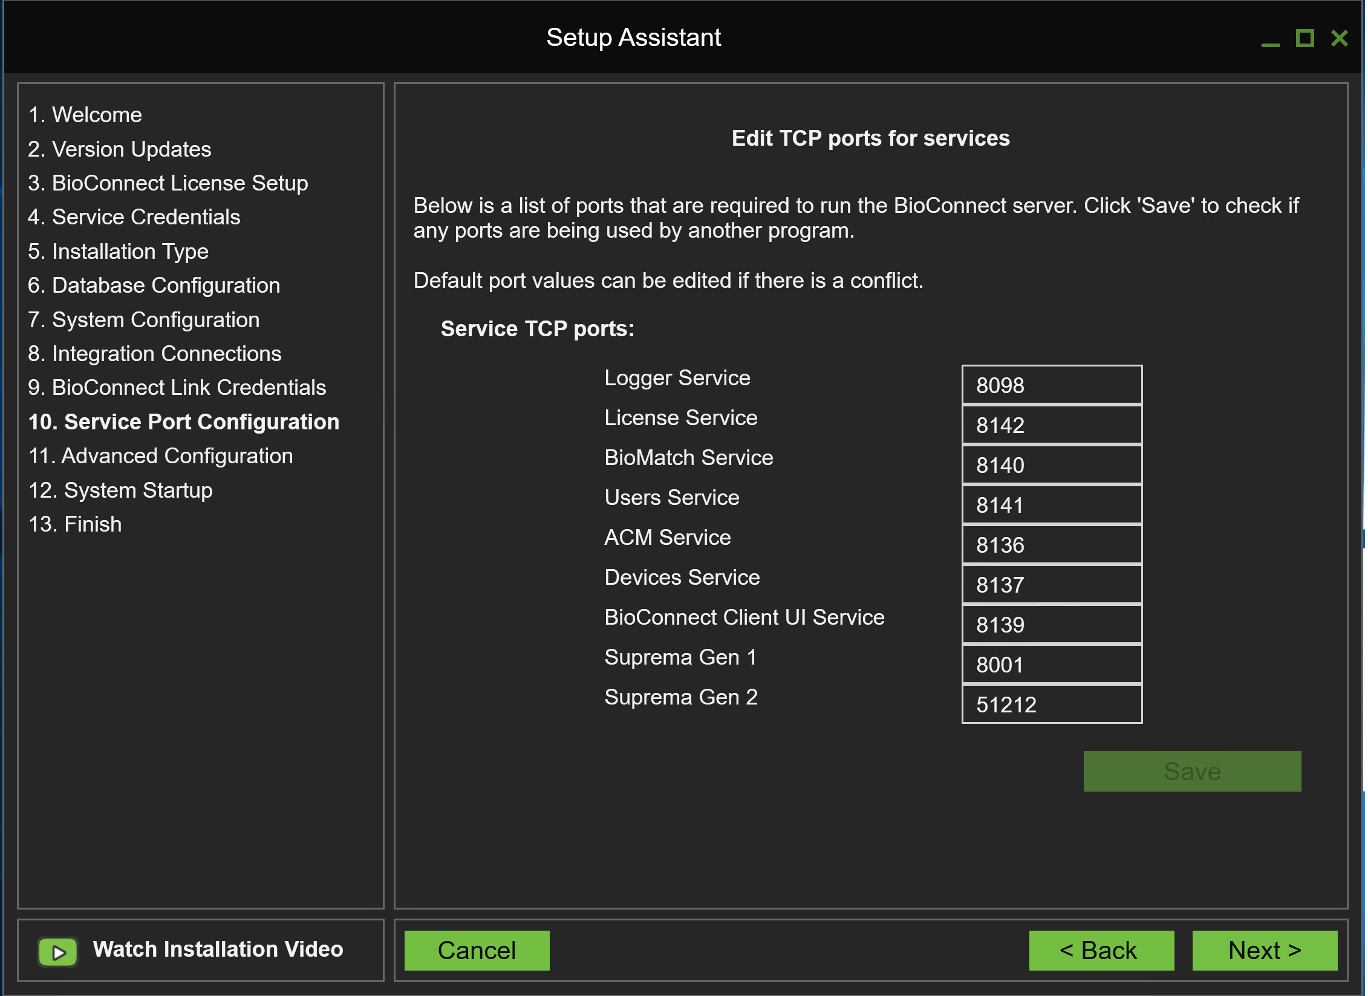
Task: Select BioConnect License Setup step
Action: click(168, 183)
